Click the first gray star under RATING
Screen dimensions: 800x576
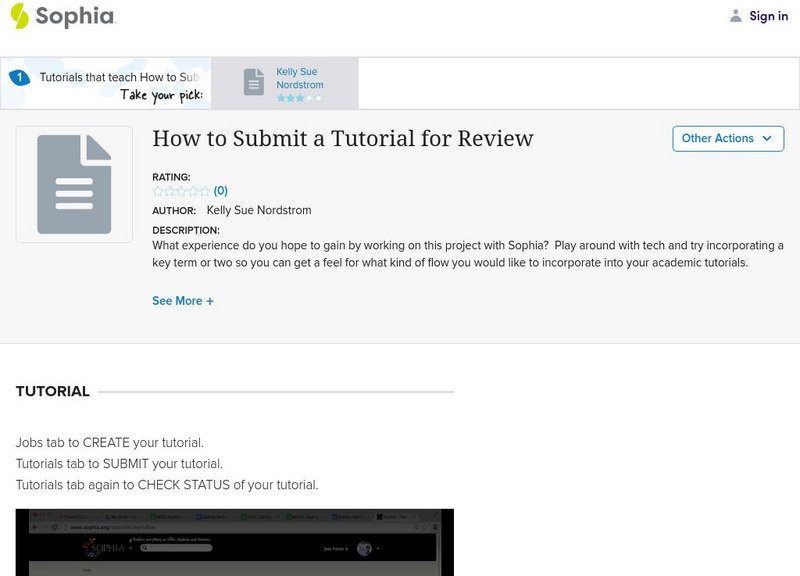[x=156, y=190]
